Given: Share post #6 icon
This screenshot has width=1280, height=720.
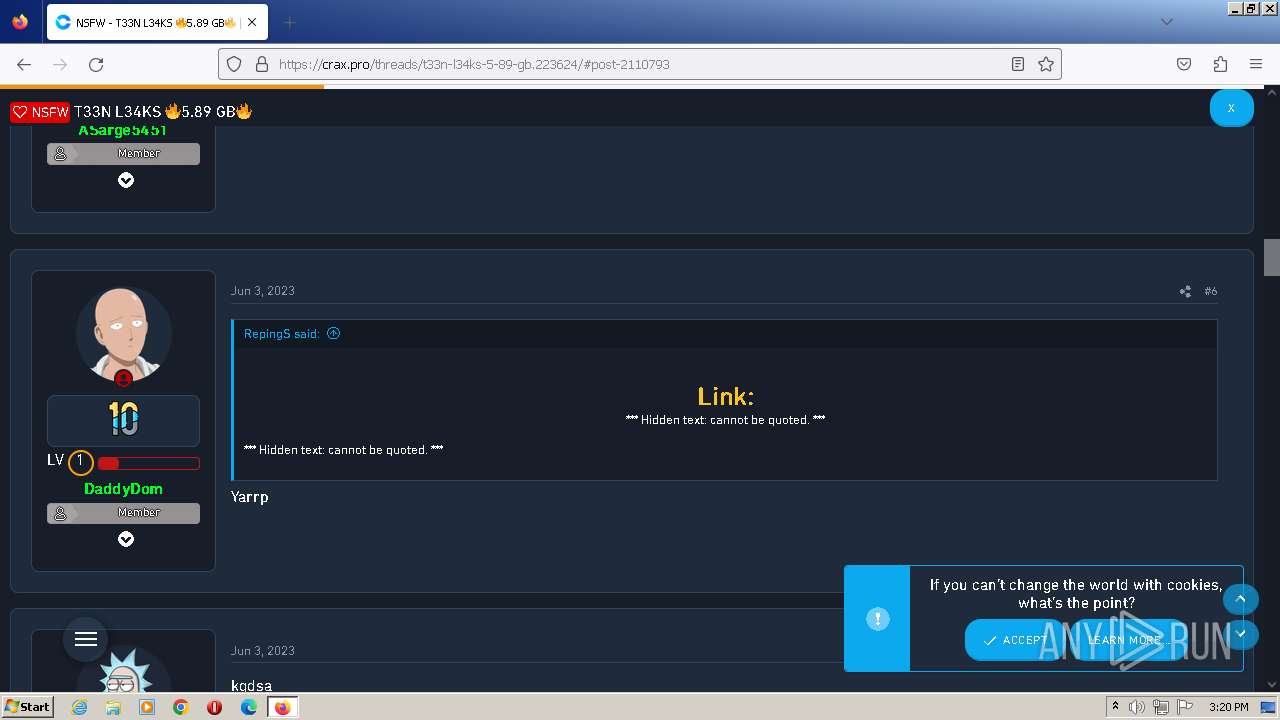Looking at the screenshot, I should pyautogui.click(x=1185, y=291).
